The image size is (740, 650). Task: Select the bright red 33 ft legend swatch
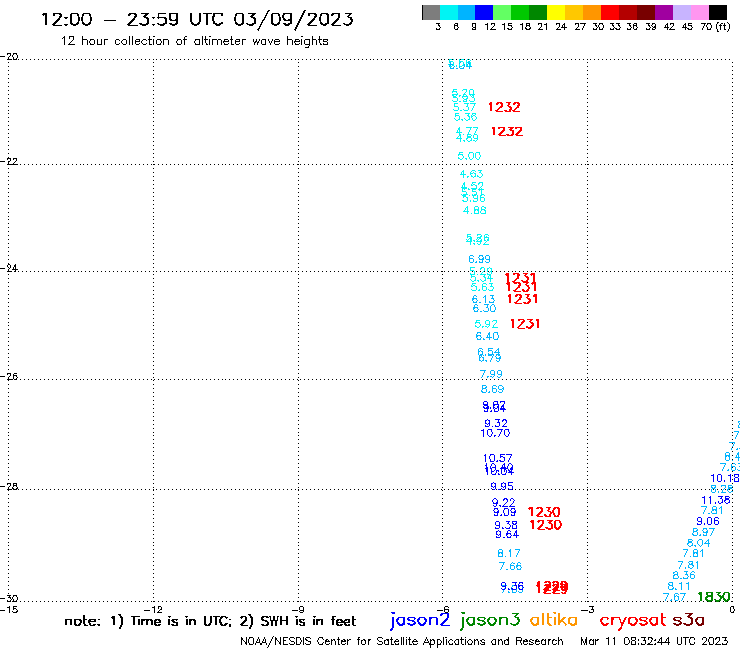(x=609, y=13)
